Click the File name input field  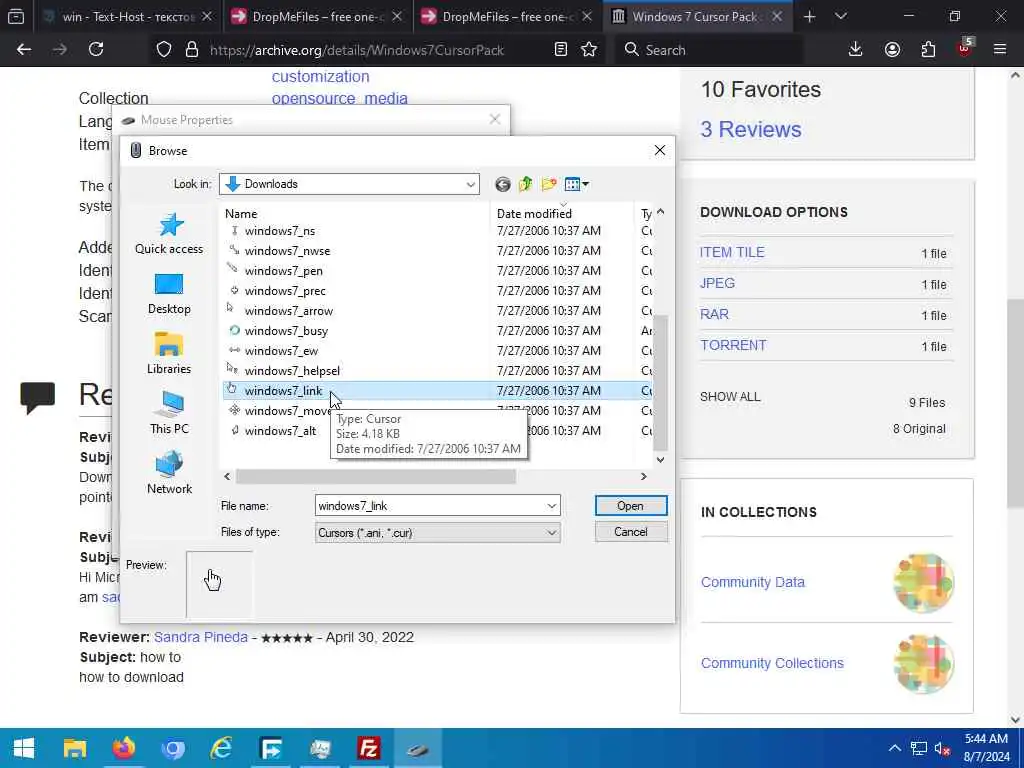point(430,505)
